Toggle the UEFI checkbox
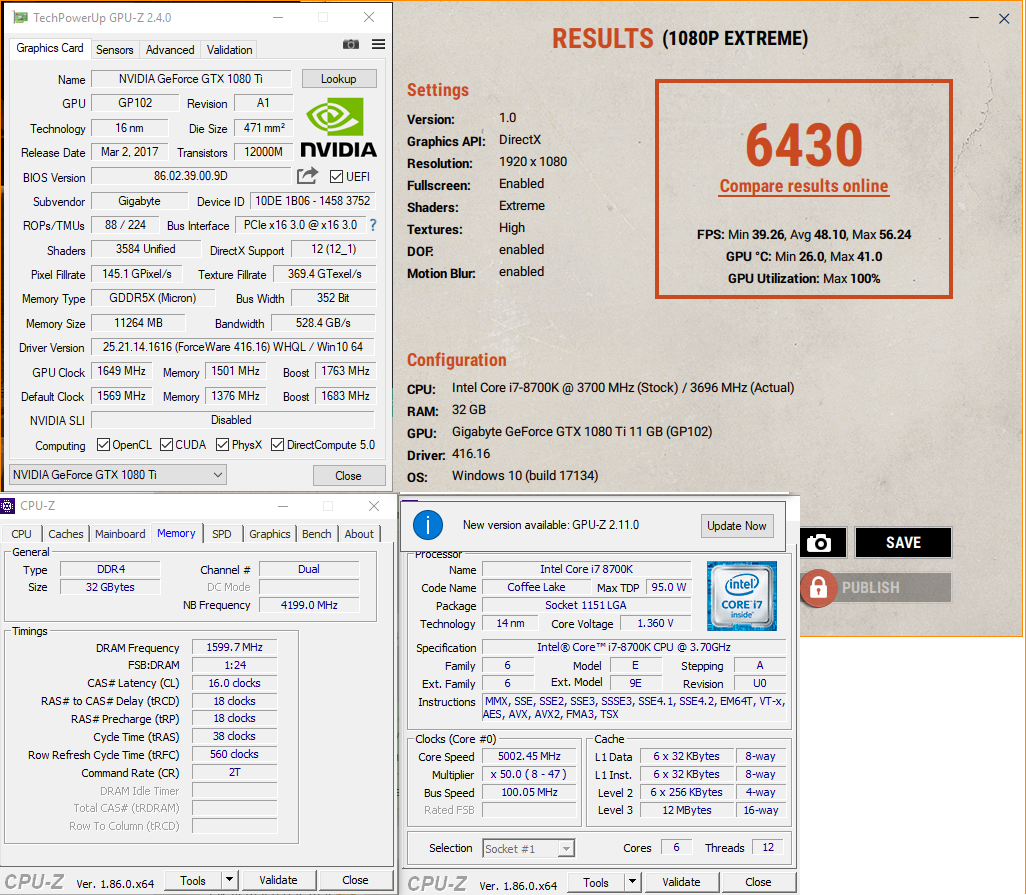The width and height of the screenshot is (1026, 895). [336, 177]
